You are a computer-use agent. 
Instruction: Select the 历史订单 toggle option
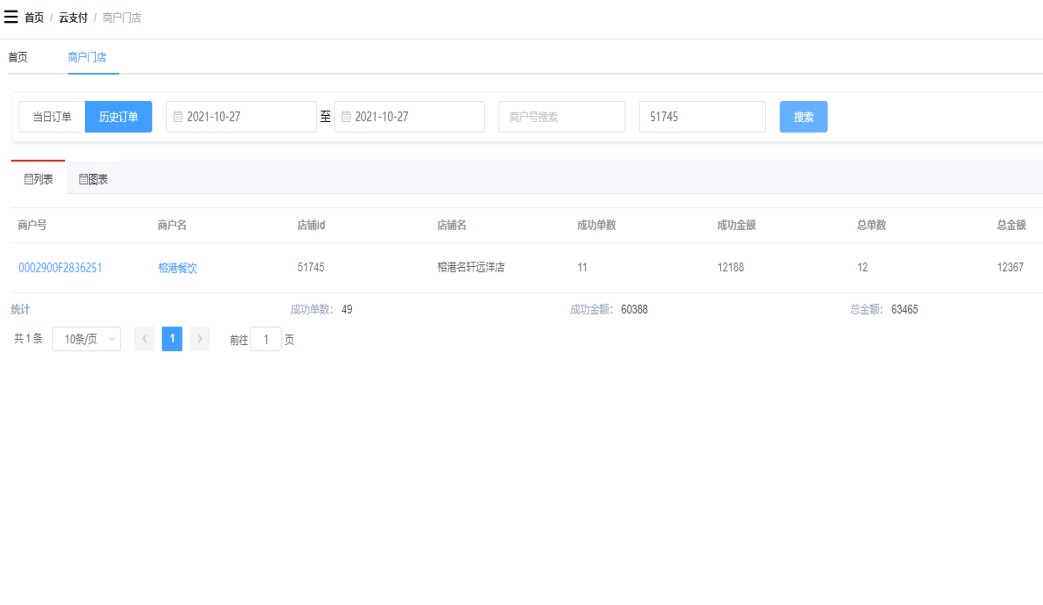(x=118, y=117)
